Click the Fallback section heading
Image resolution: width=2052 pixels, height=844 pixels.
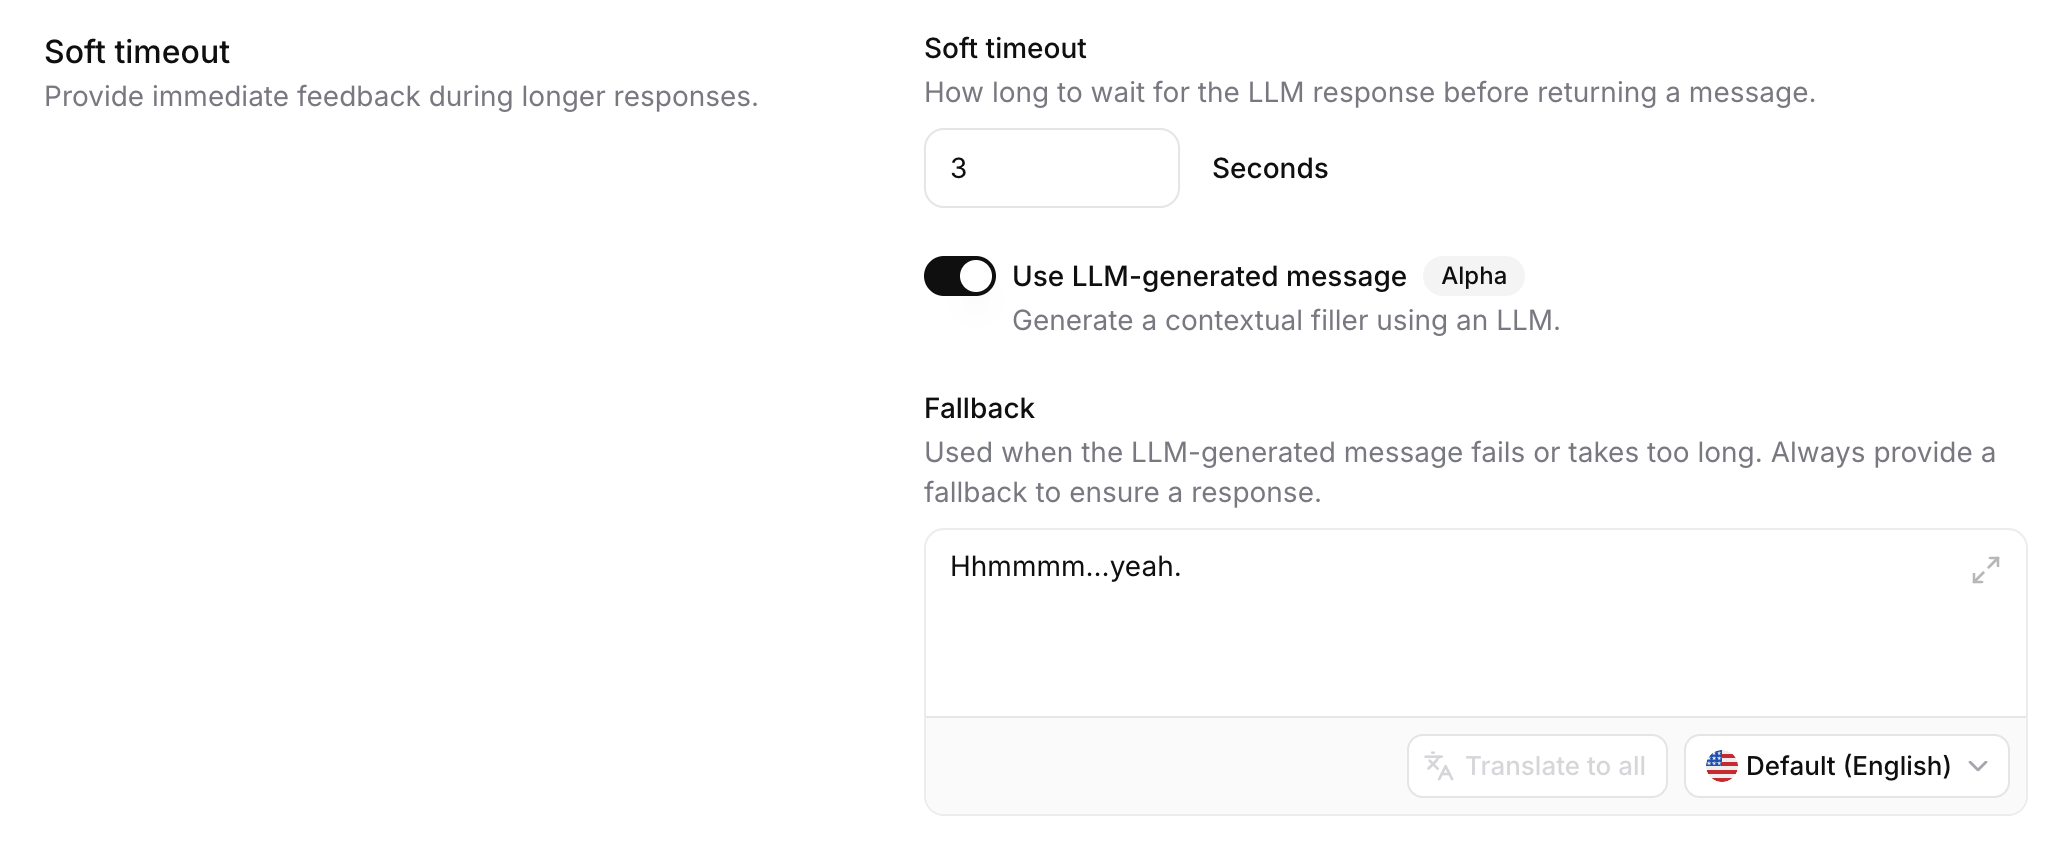[x=979, y=408]
